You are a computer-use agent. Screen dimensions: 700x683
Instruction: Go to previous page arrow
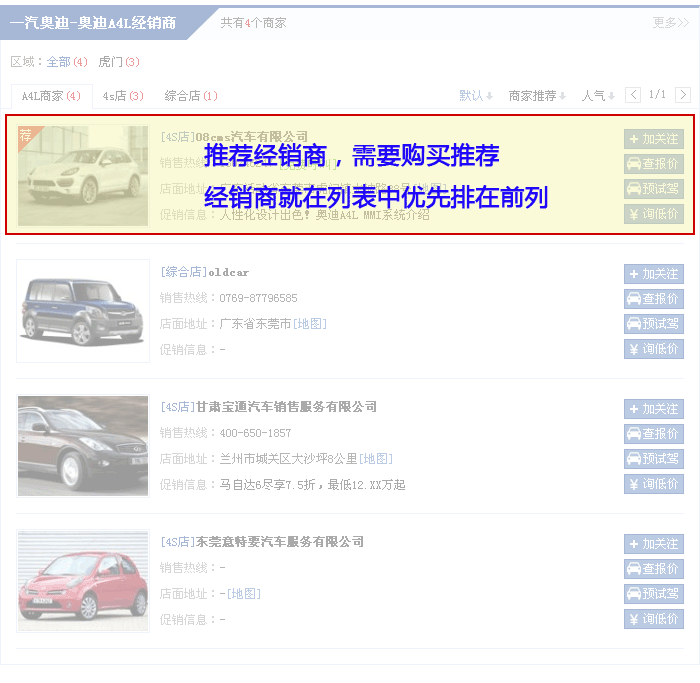click(633, 95)
